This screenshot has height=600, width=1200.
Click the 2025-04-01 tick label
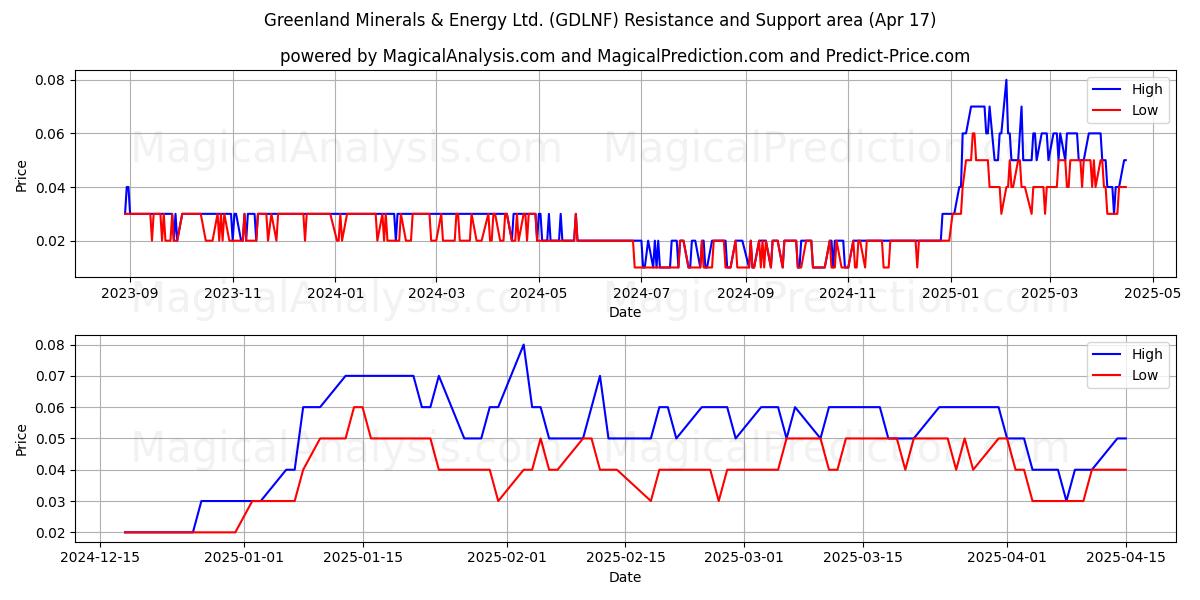click(x=1007, y=559)
